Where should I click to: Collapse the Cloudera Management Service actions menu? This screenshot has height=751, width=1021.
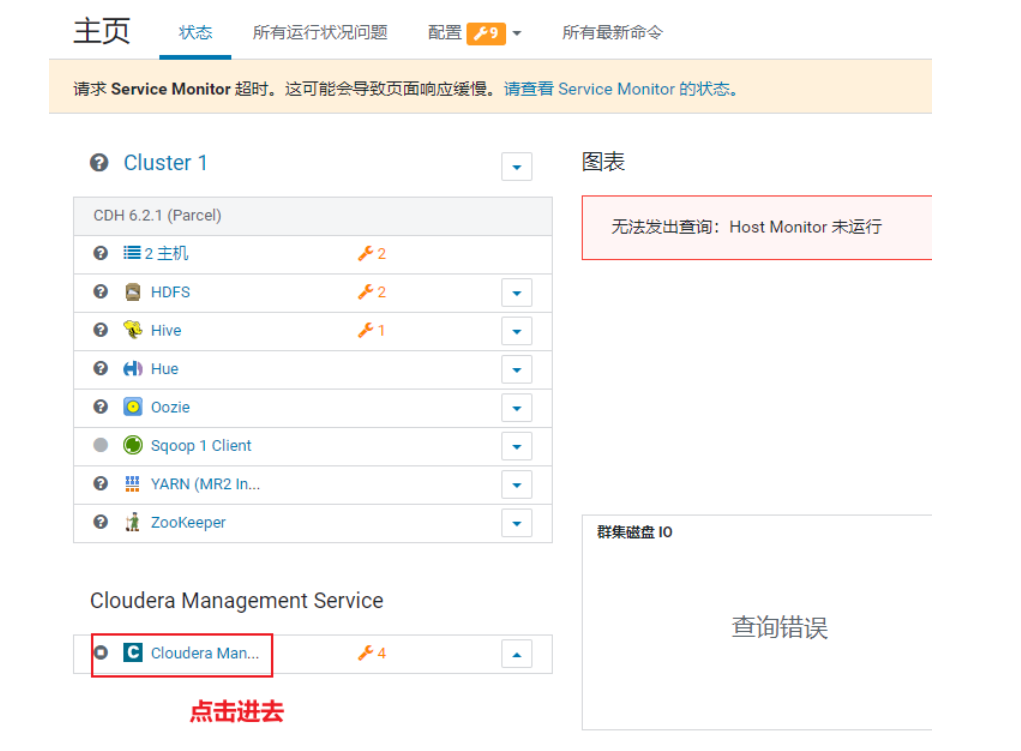pyautogui.click(x=516, y=655)
